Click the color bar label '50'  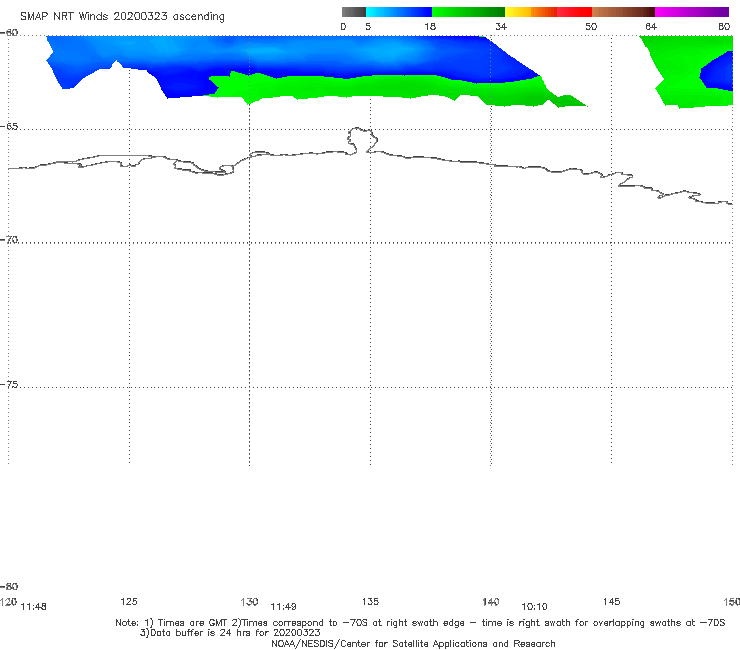[591, 27]
